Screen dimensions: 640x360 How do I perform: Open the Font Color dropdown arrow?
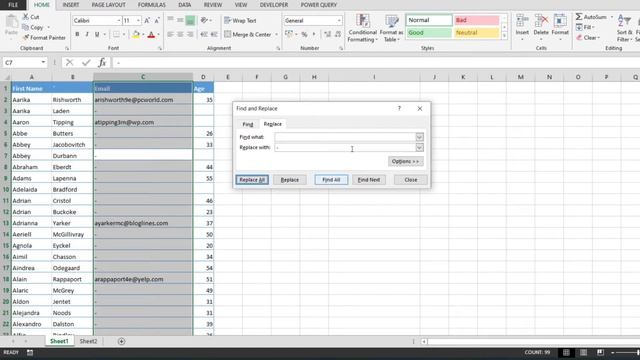[158, 35]
